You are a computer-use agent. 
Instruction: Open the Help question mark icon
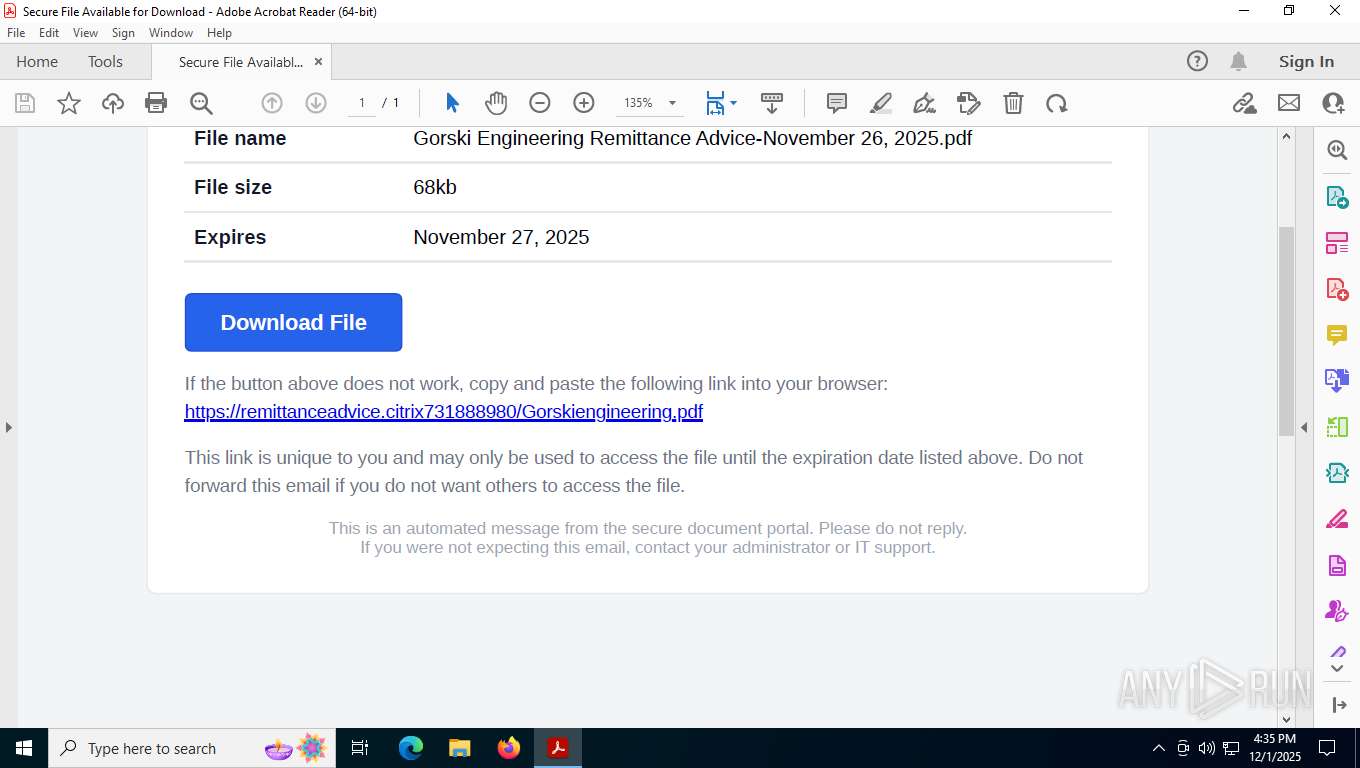tap(1197, 61)
